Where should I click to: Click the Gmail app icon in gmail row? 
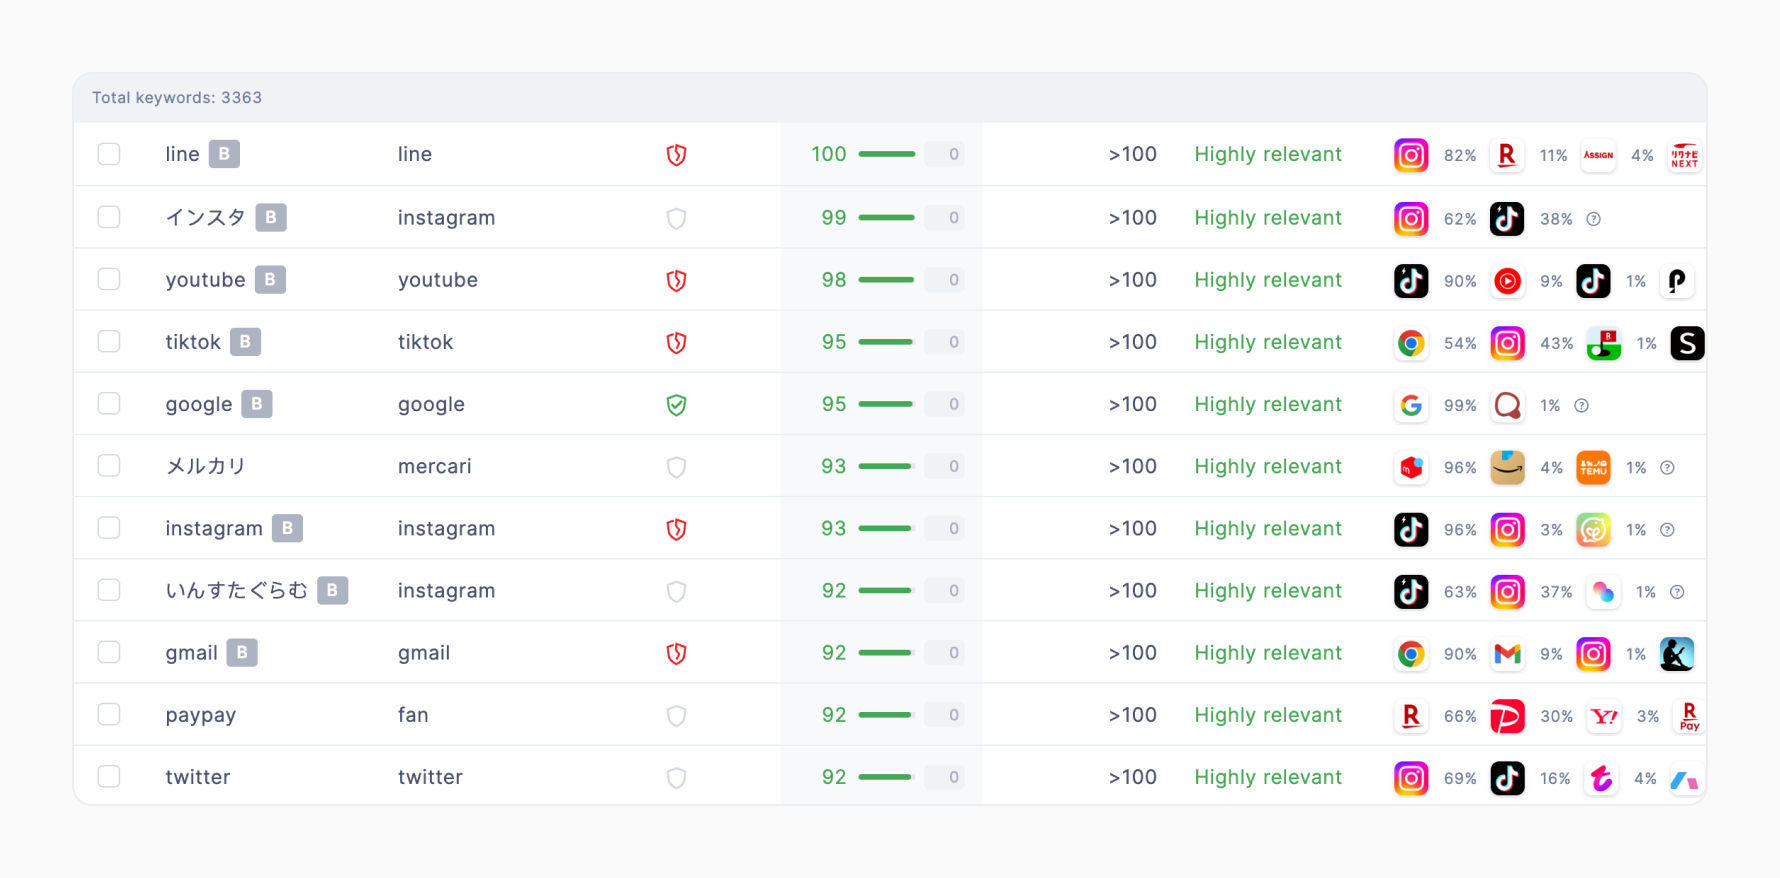click(1507, 654)
